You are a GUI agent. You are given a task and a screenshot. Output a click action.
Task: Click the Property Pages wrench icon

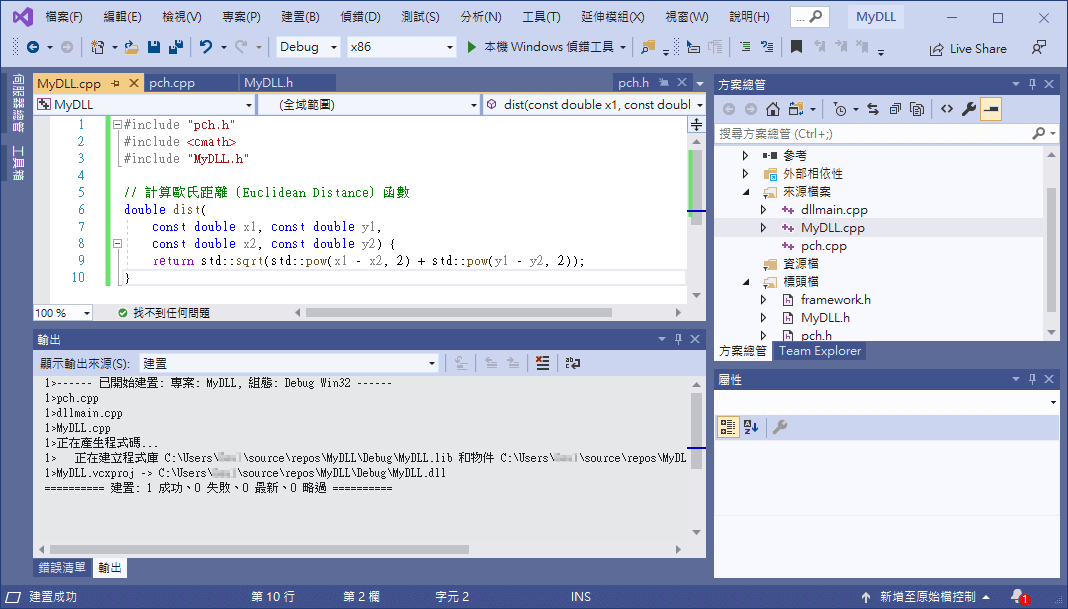click(x=781, y=427)
